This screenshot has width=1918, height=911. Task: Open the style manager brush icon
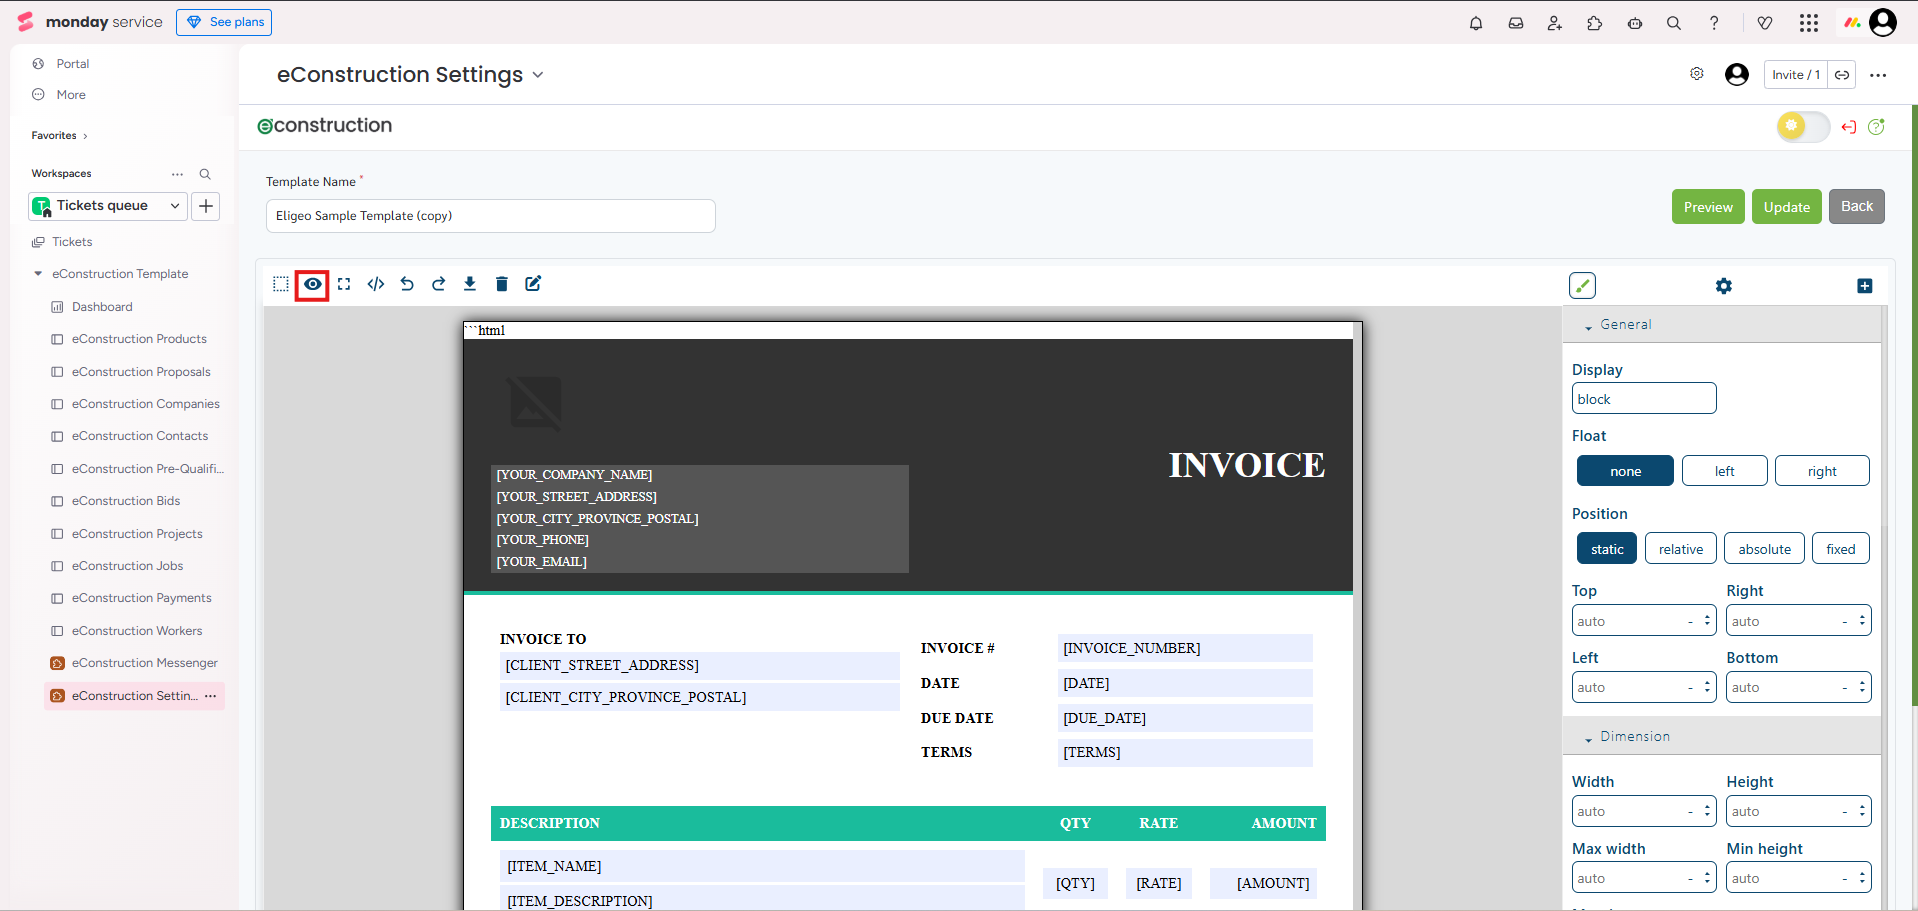click(1582, 286)
